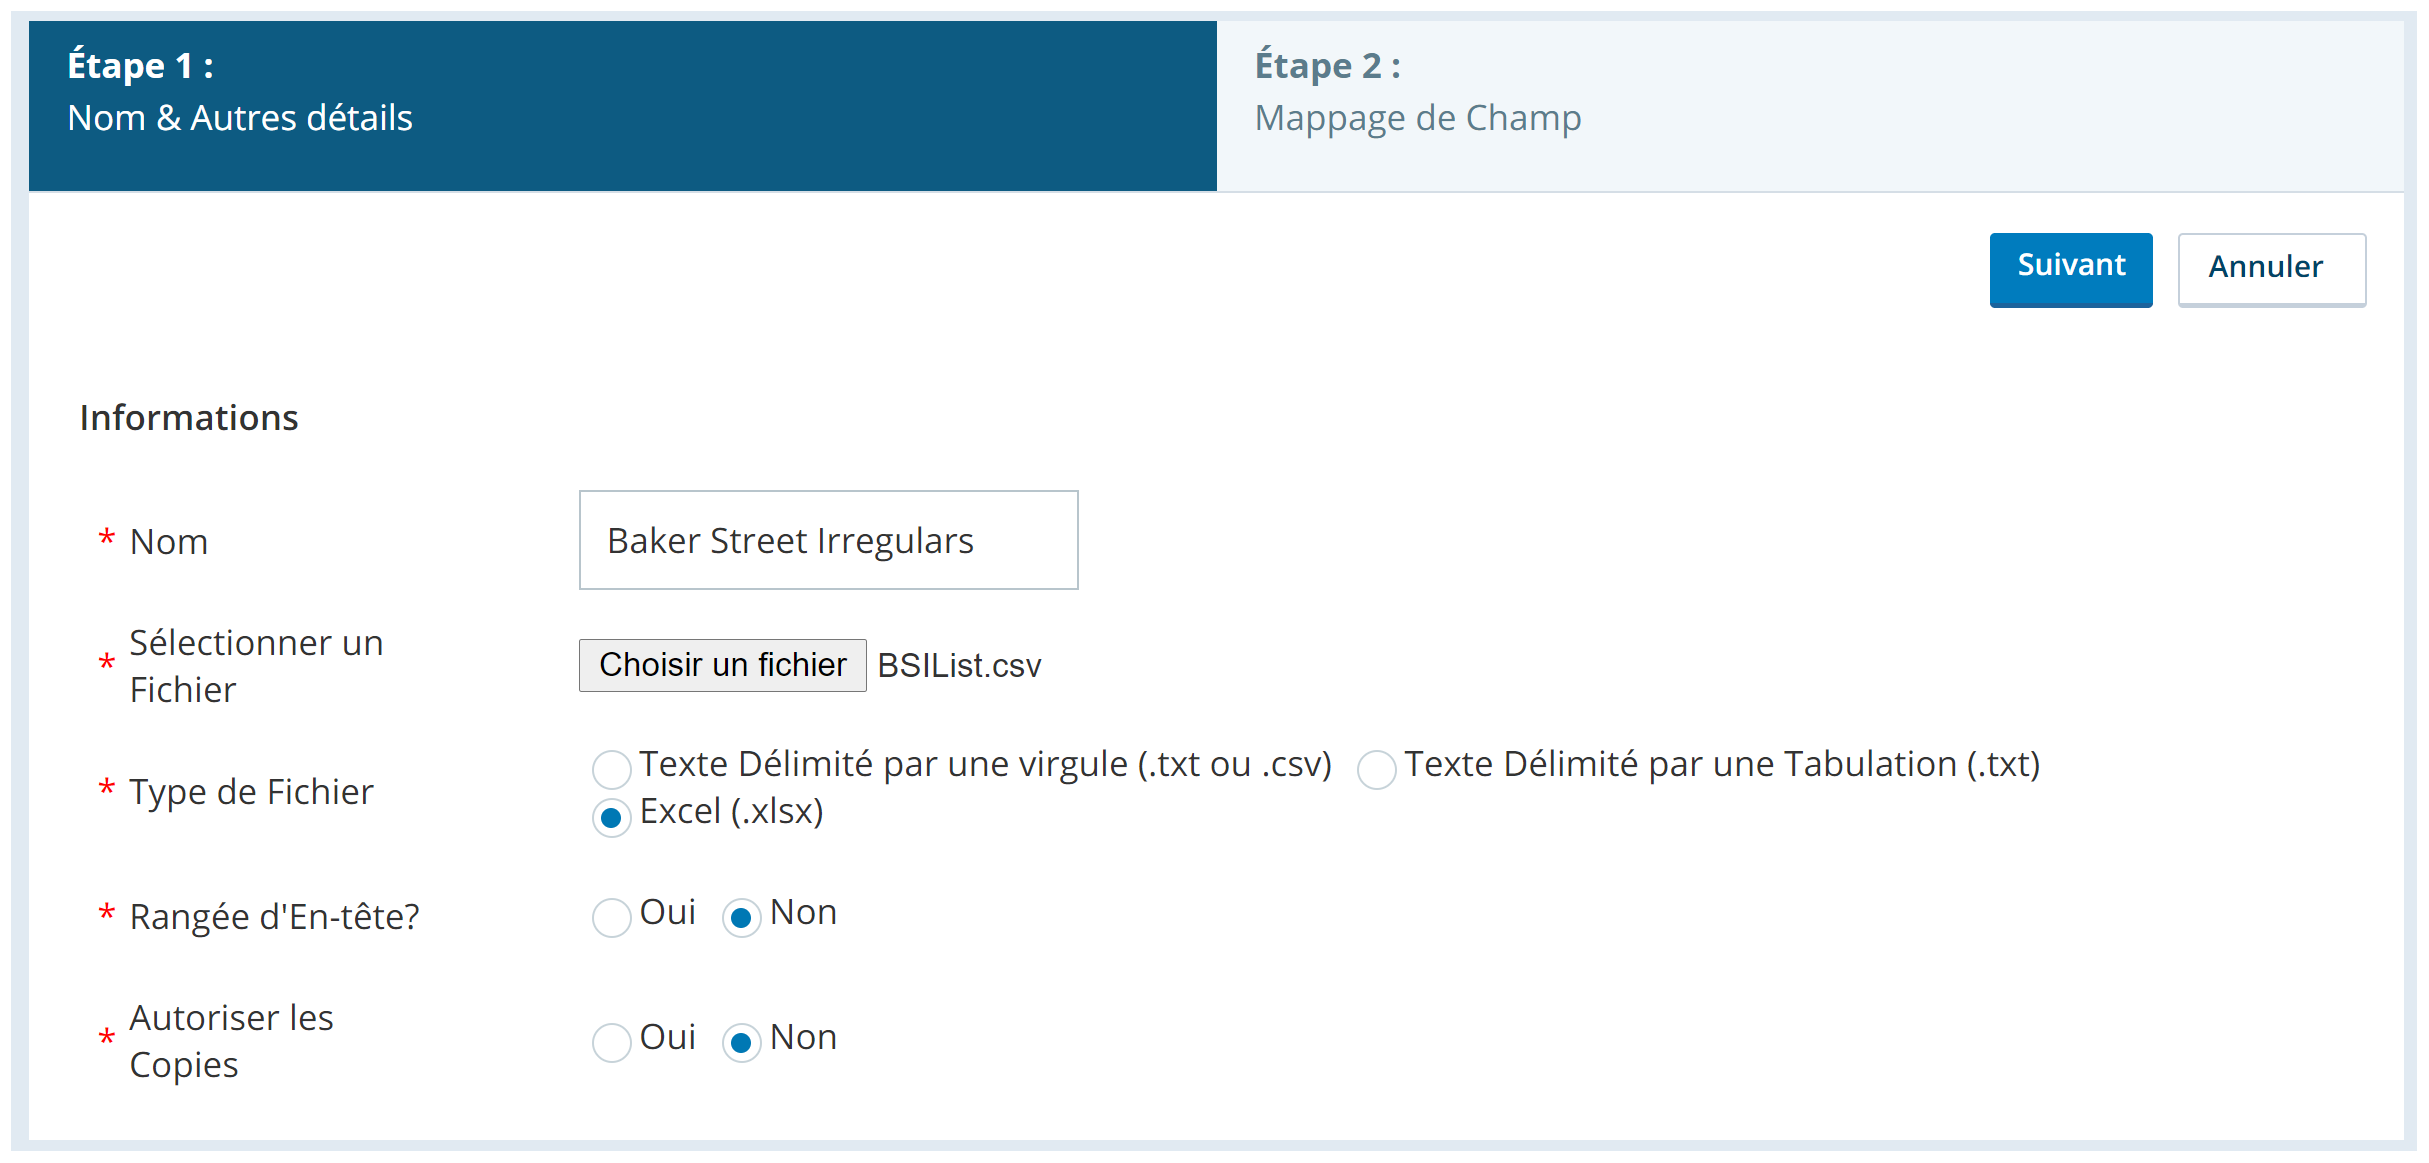Select 'Texte Délimité par une virgule' file type

coord(606,765)
